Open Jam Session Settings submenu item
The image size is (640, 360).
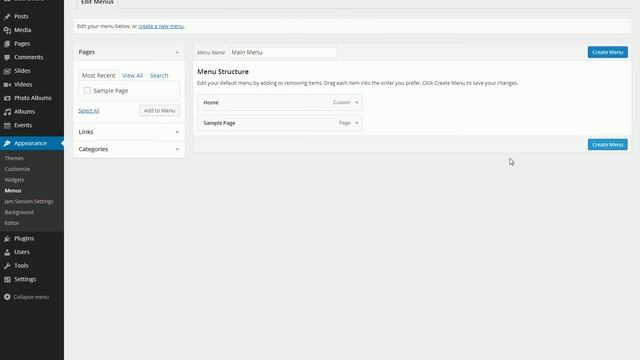pos(29,202)
